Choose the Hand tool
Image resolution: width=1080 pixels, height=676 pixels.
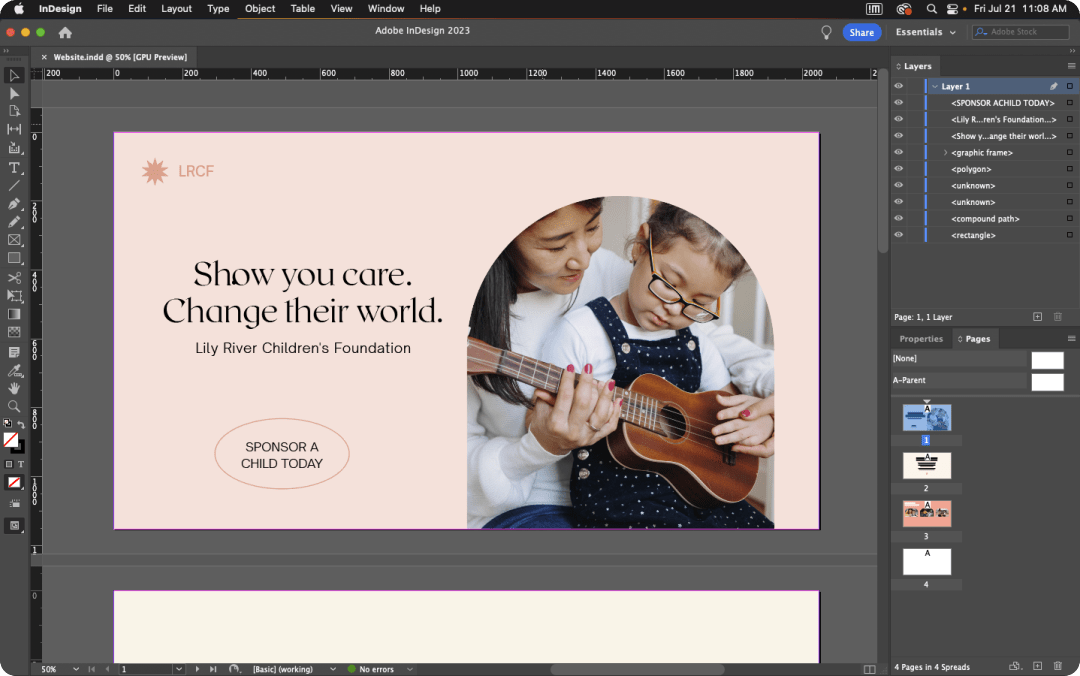coord(14,388)
